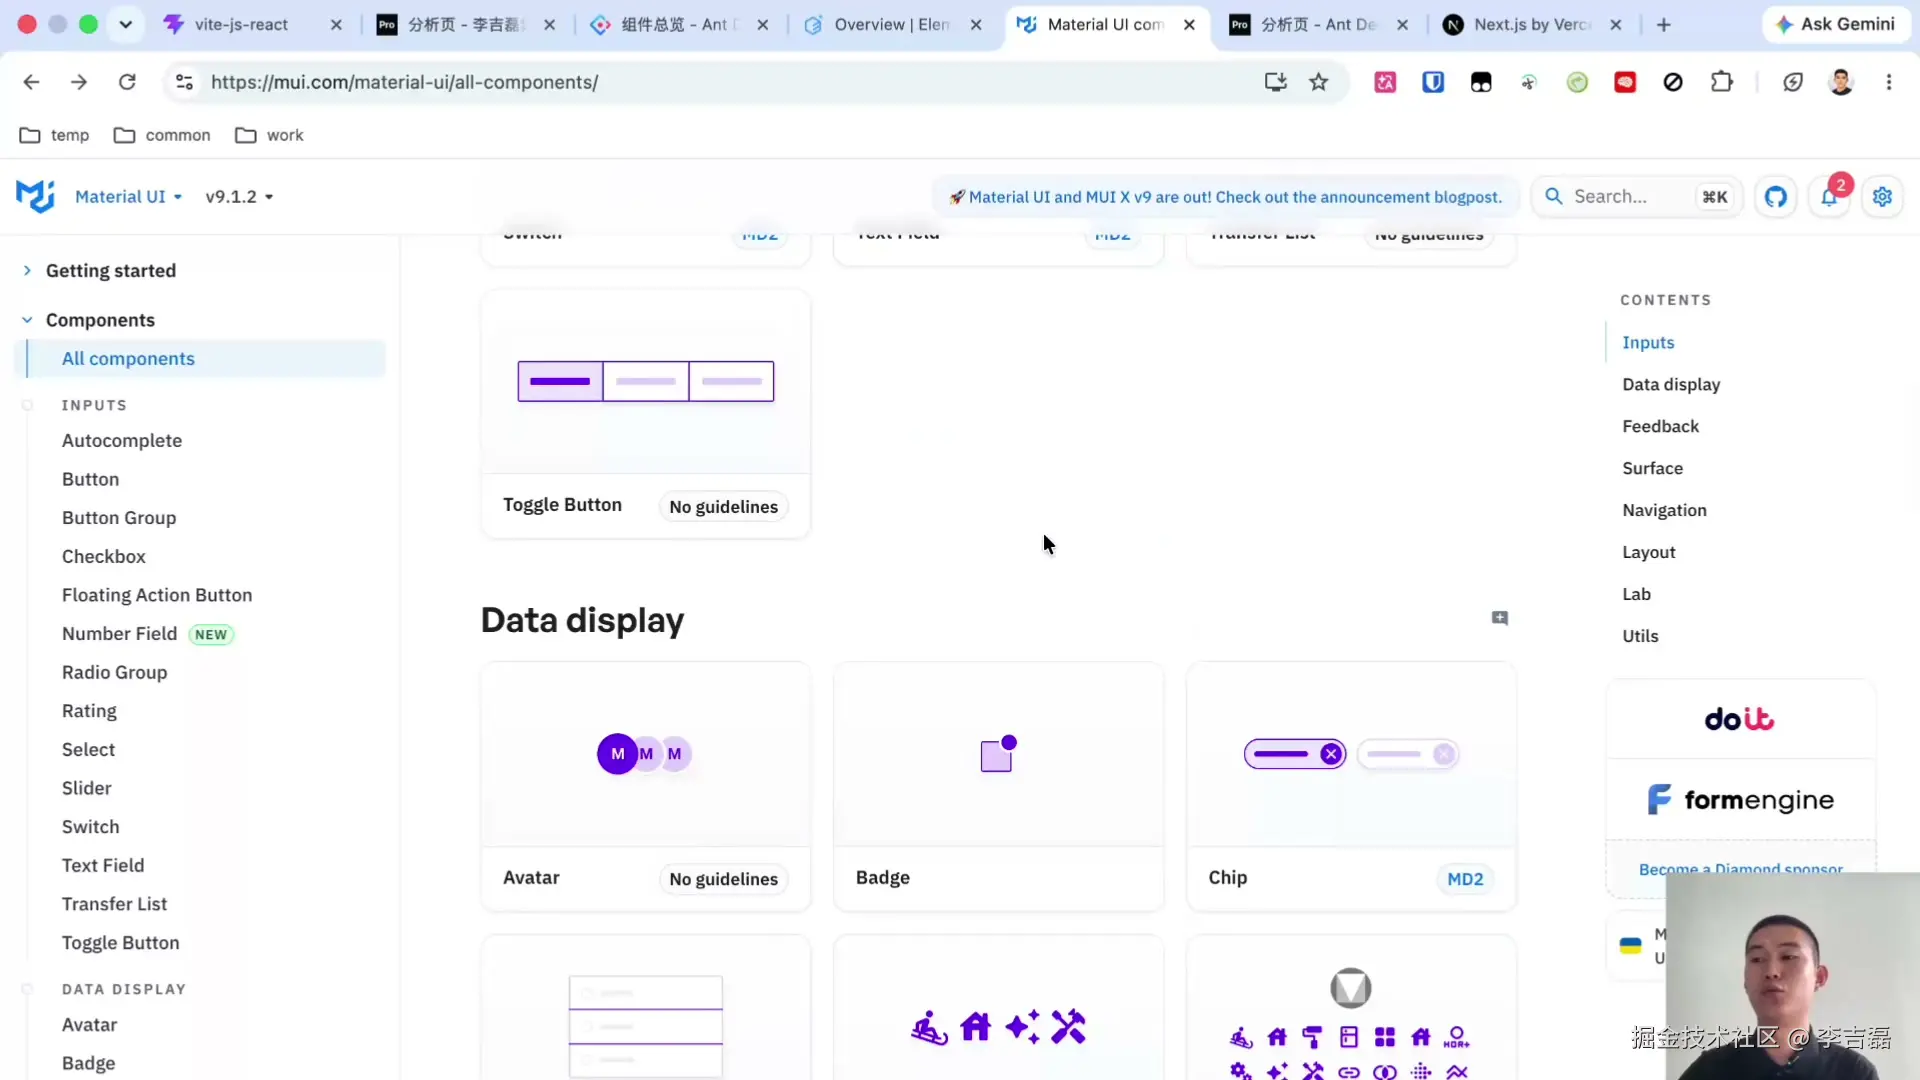Jump to Surface in contents
1920x1080 pixels.
click(x=1652, y=469)
